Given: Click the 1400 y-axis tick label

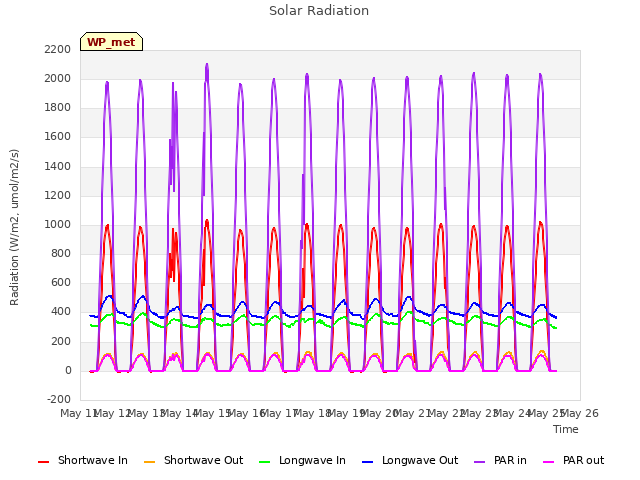Looking at the screenshot, I should pyautogui.click(x=58, y=166).
